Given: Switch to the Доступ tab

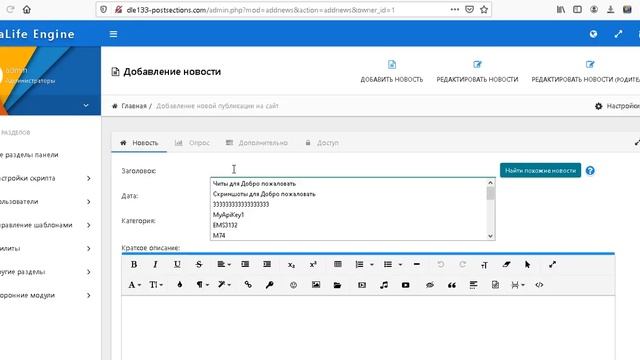Looking at the screenshot, I should coord(322,143).
